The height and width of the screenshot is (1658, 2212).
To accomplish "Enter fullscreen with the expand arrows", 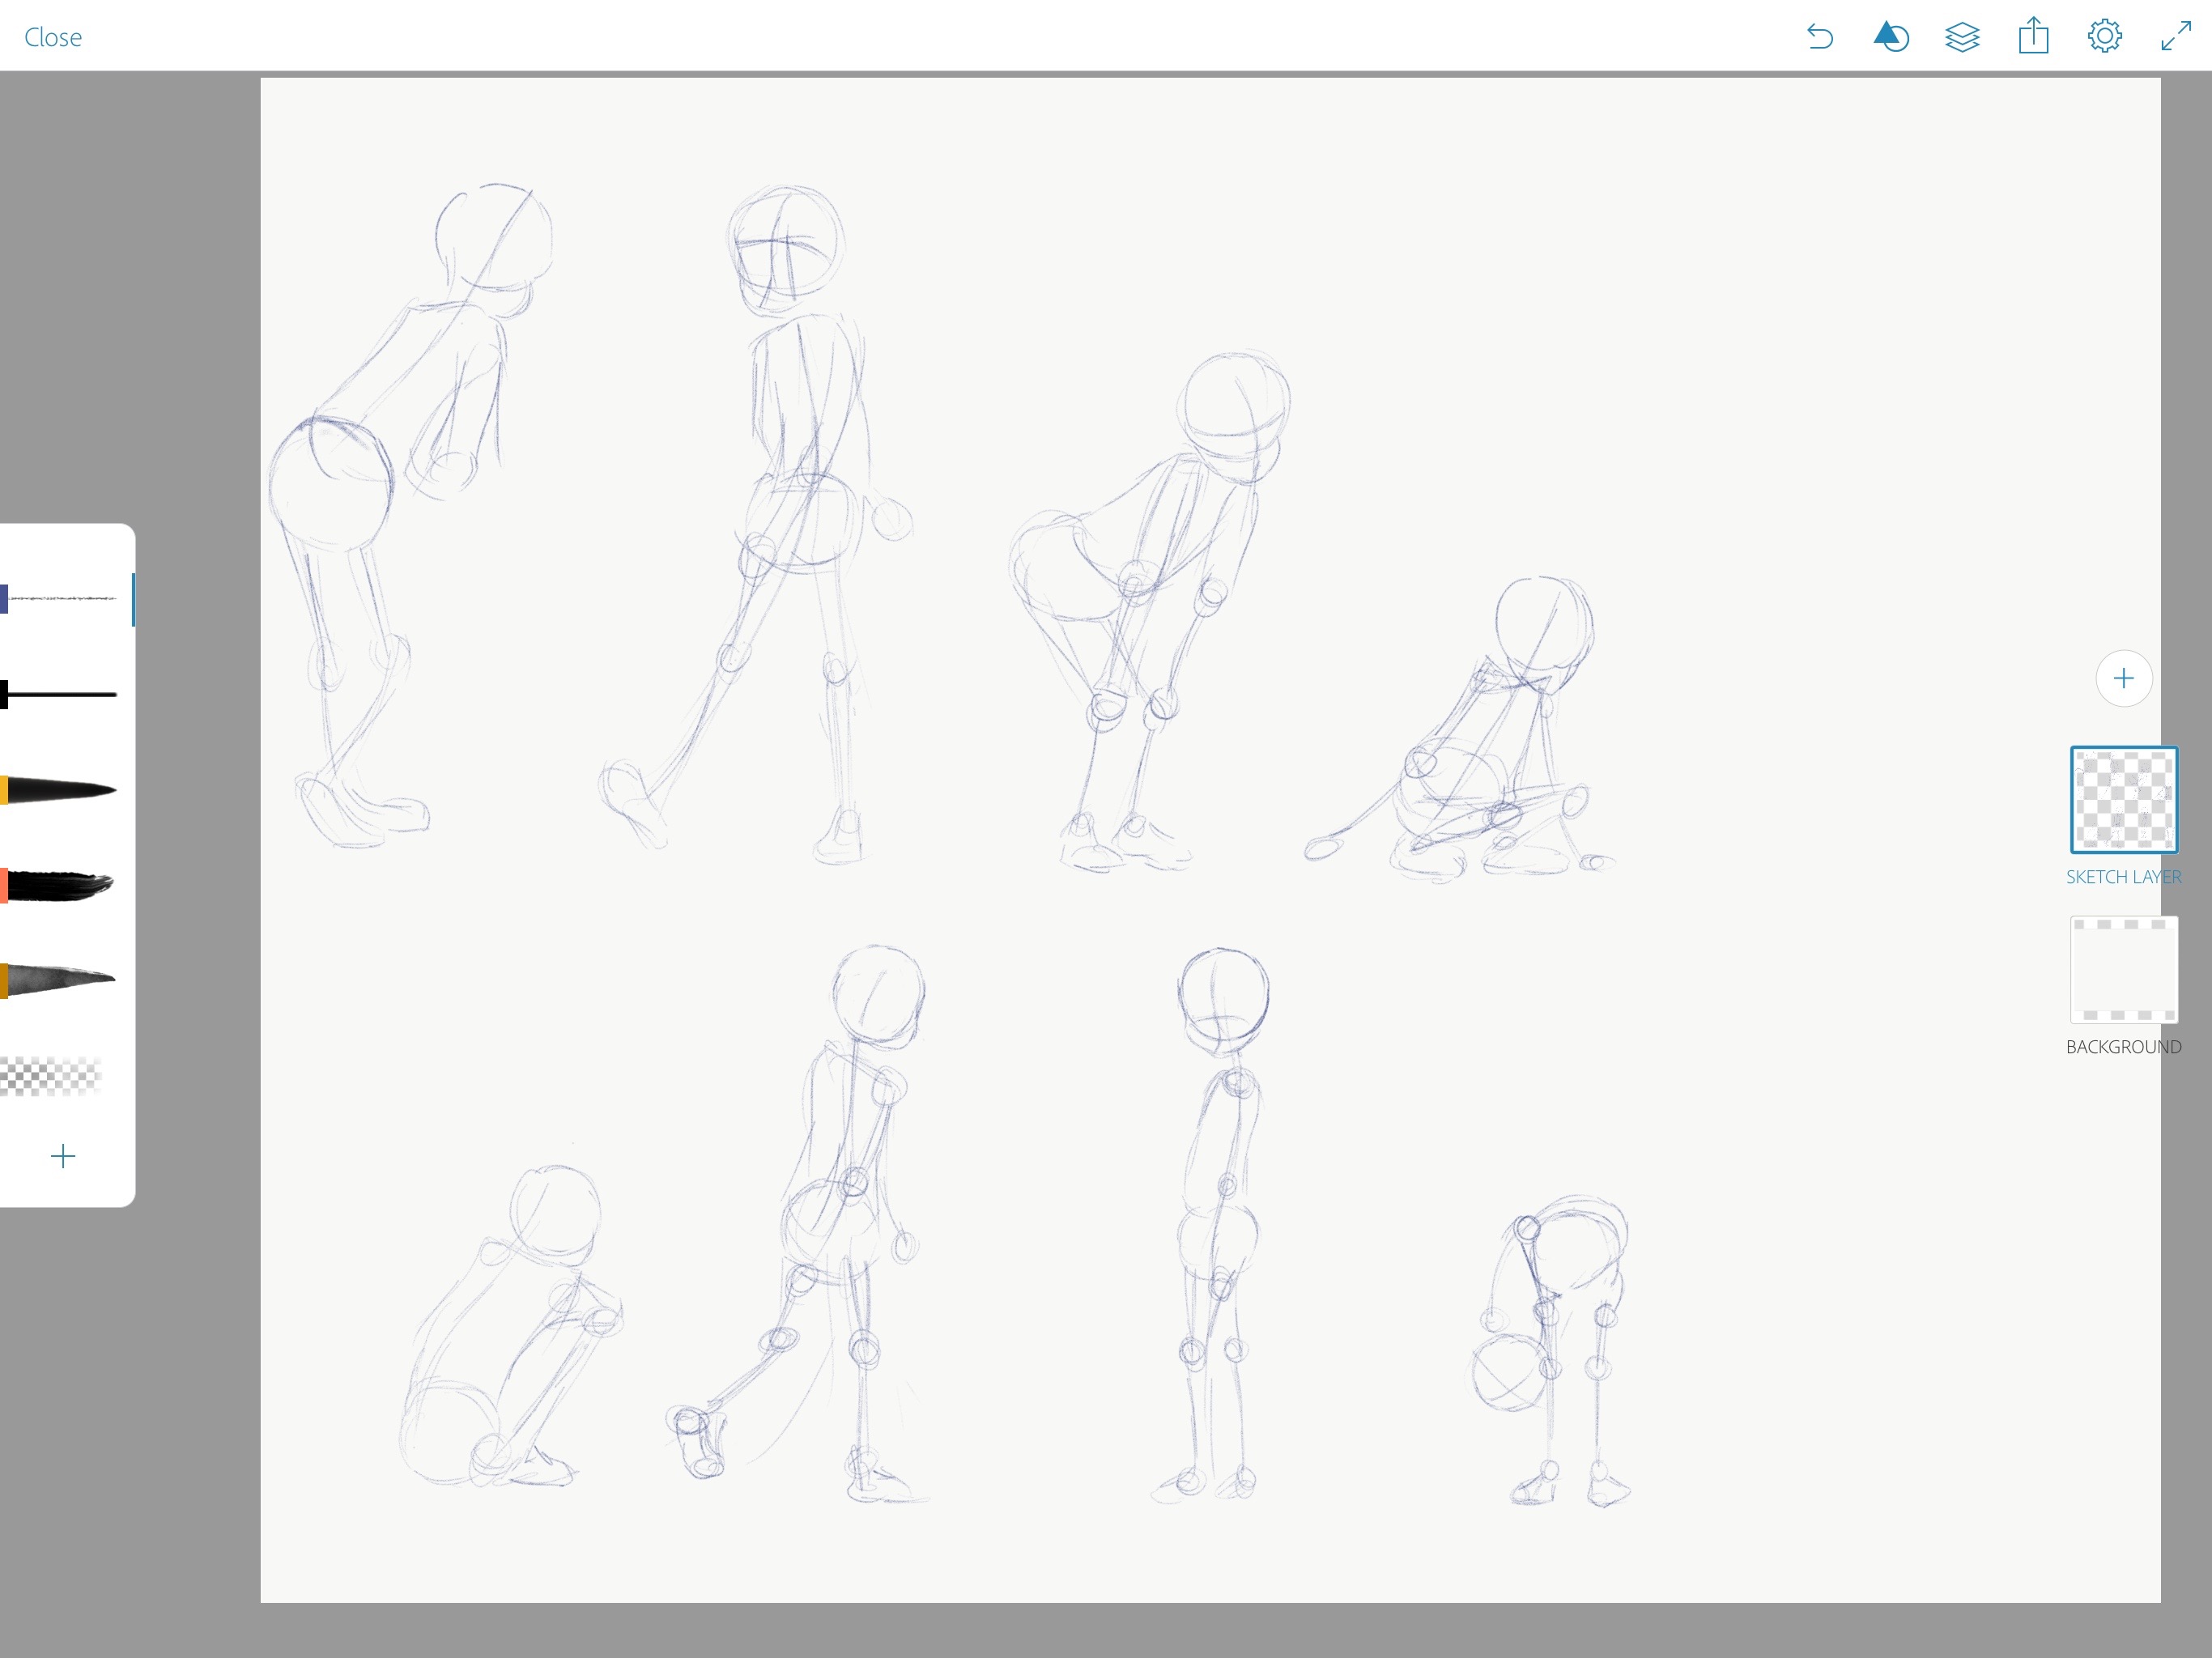I will [x=2176, y=37].
